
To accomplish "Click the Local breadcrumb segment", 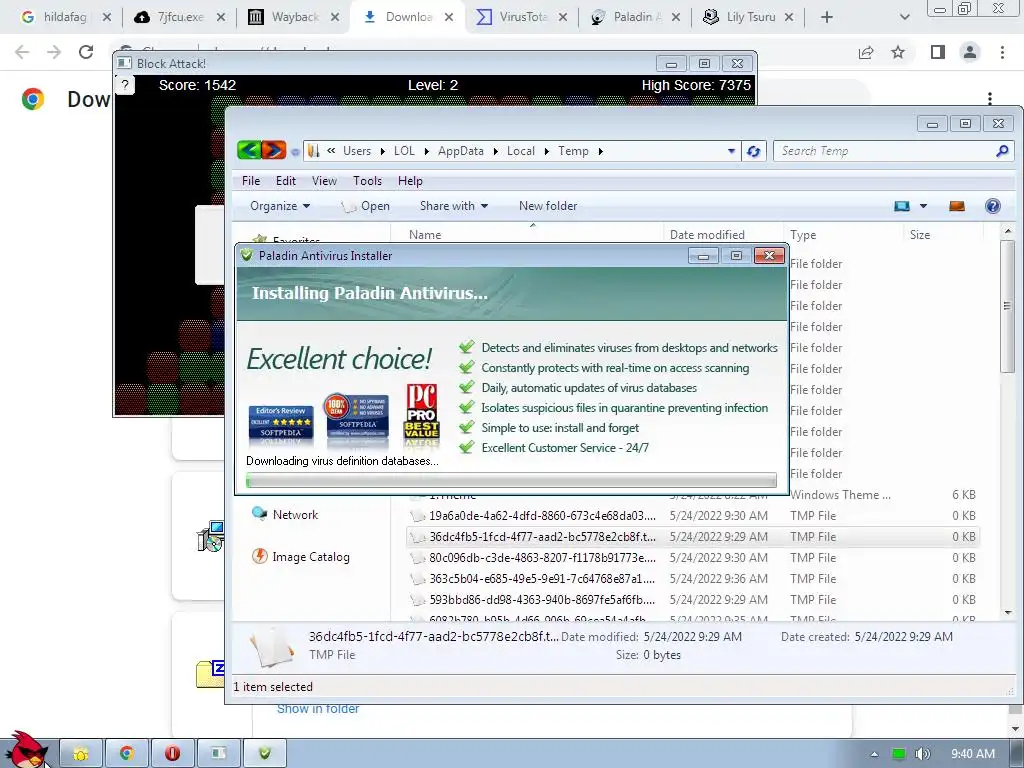I will pos(520,151).
